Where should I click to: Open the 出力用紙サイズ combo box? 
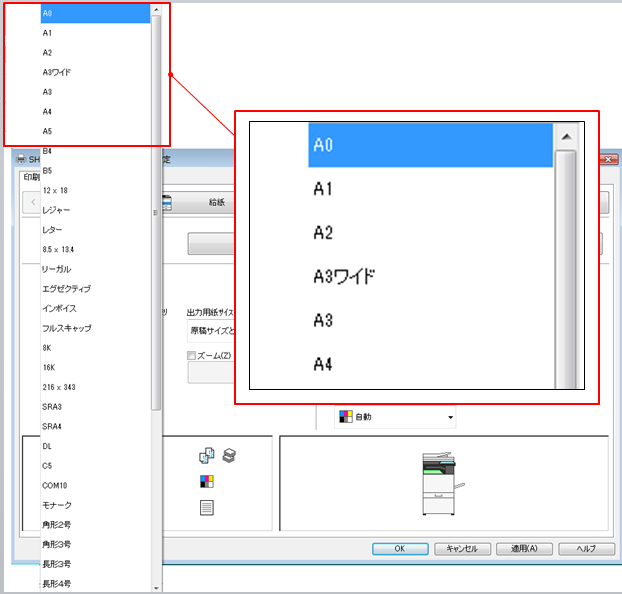pyautogui.click(x=211, y=331)
